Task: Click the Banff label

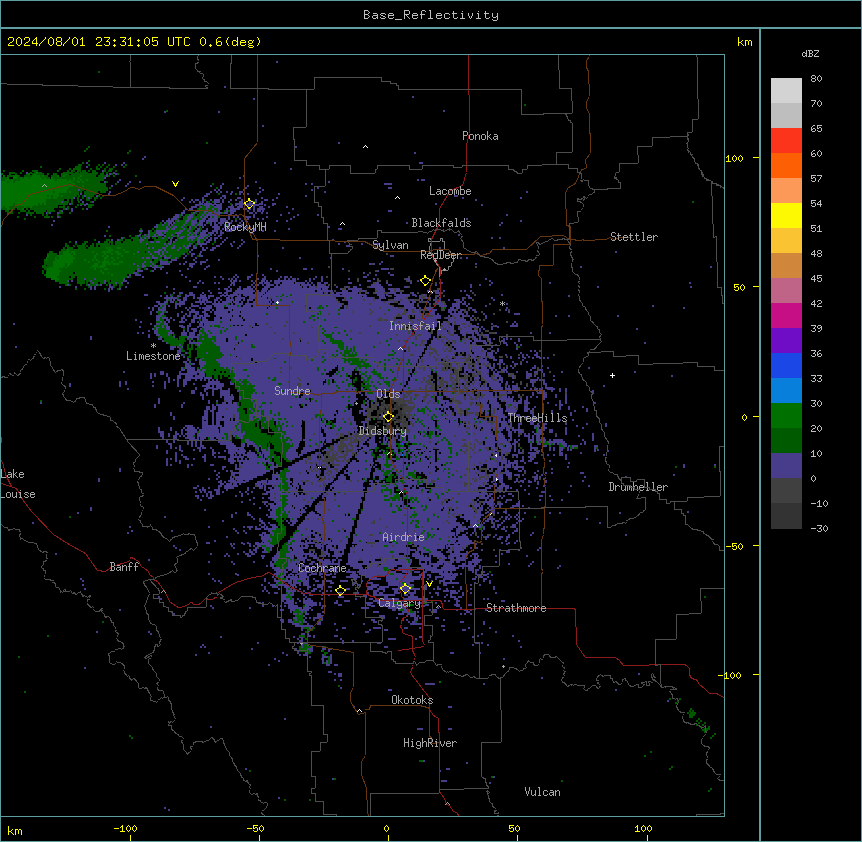Action: coord(124,567)
